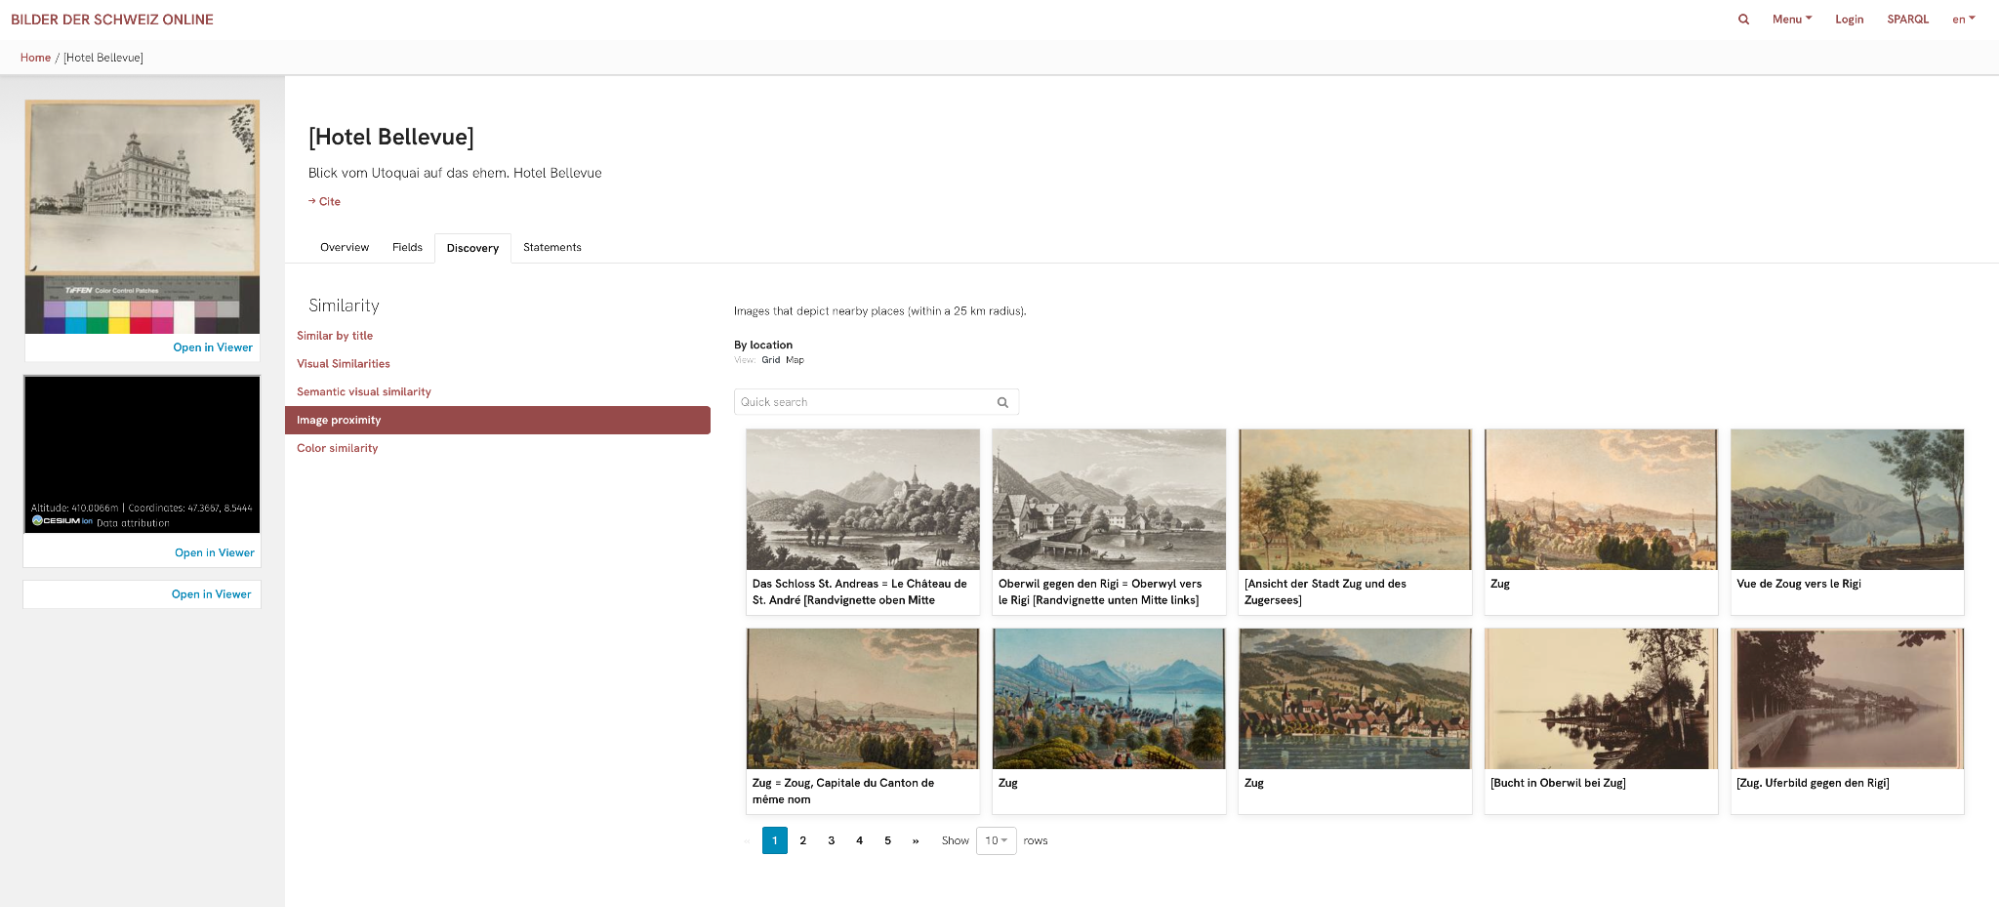
Task: Switch to the Fields tab
Action: pos(407,248)
